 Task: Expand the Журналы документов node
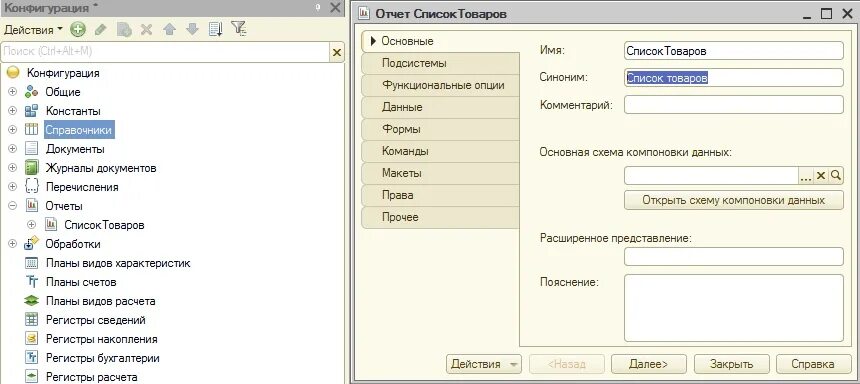[x=12, y=168]
